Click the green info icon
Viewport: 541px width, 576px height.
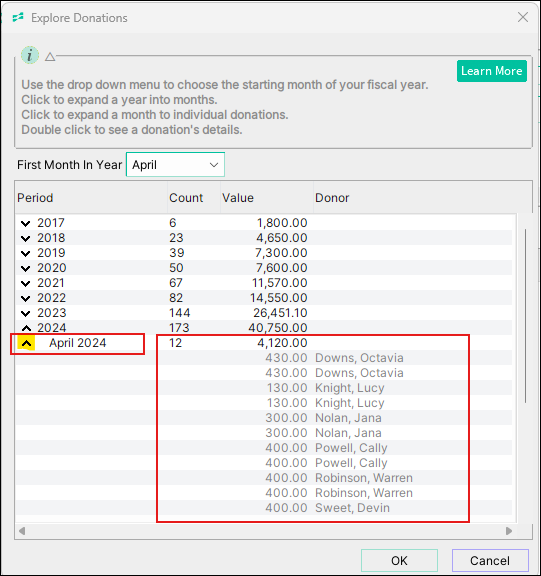click(30, 55)
